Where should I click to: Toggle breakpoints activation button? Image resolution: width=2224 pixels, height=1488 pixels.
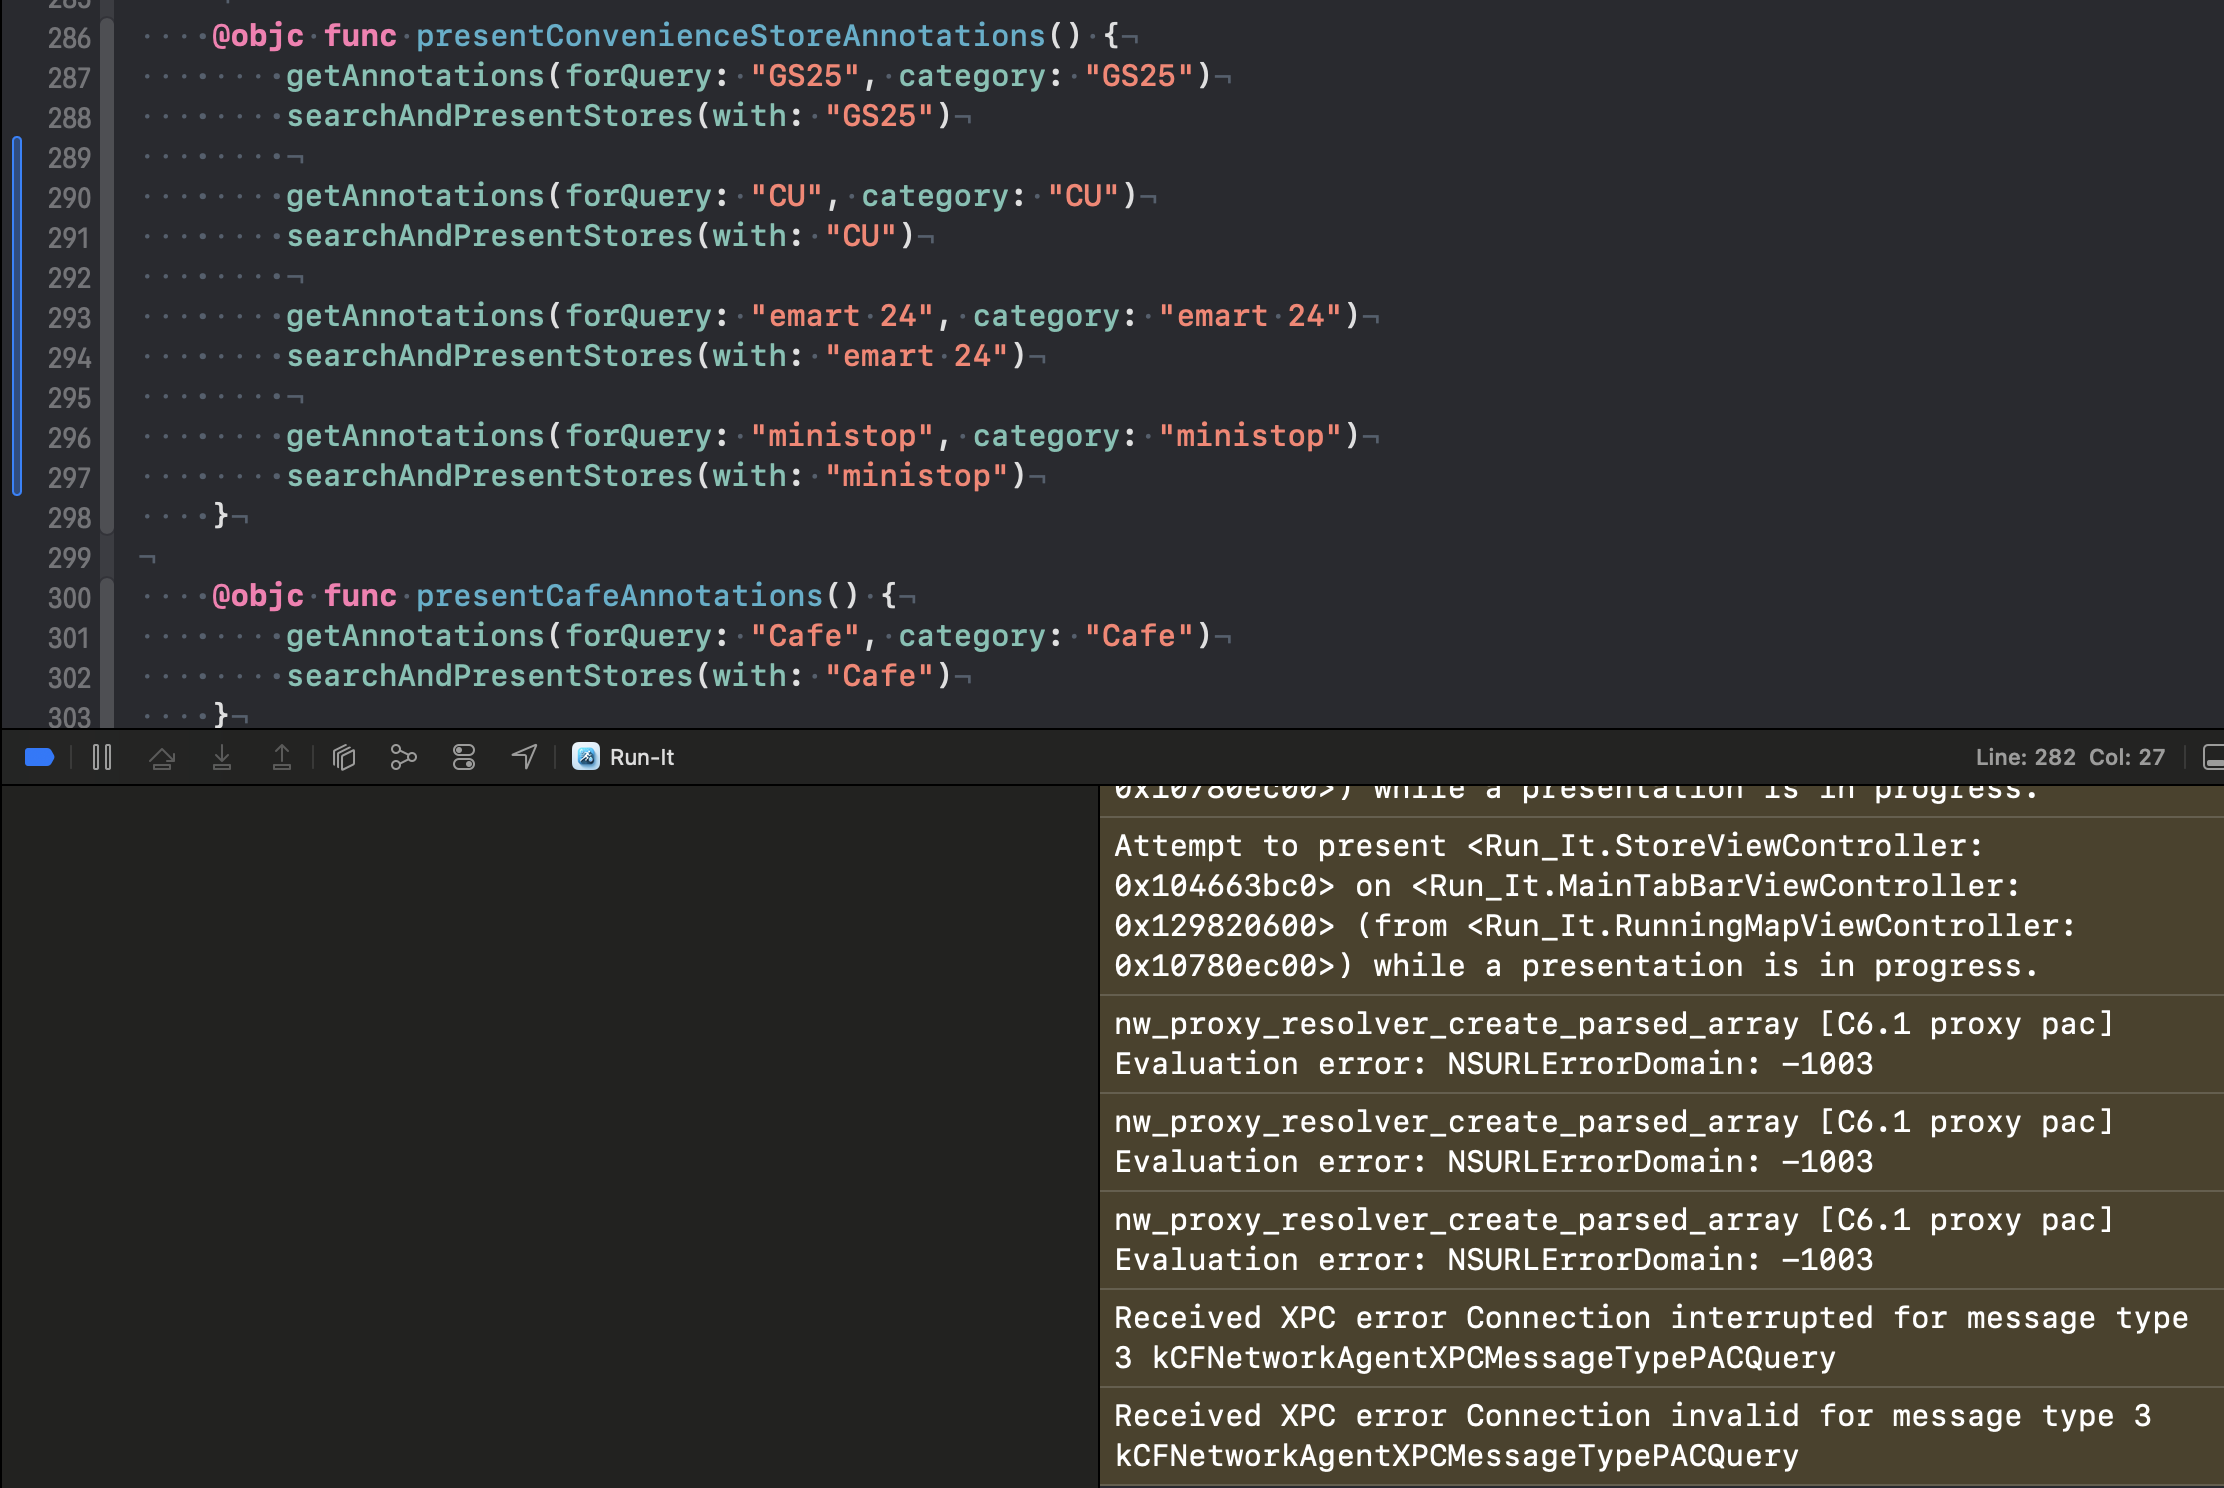coord(39,757)
